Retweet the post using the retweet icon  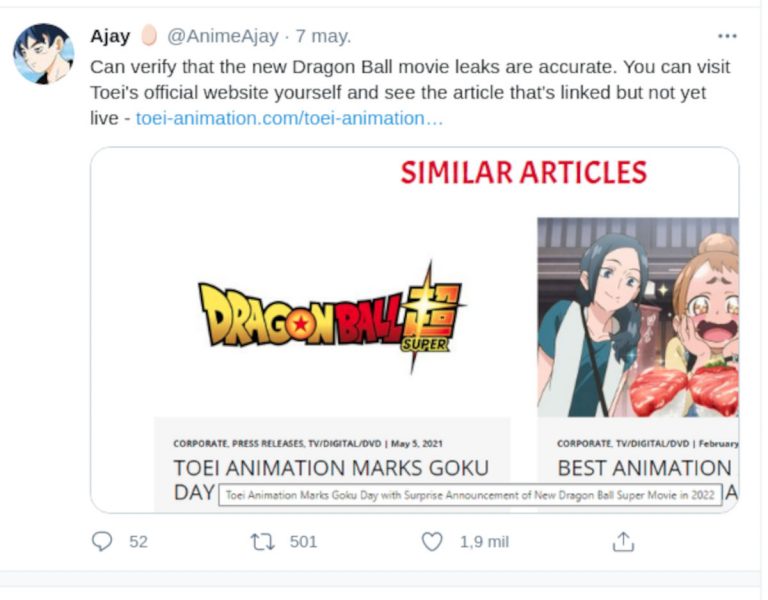point(261,542)
